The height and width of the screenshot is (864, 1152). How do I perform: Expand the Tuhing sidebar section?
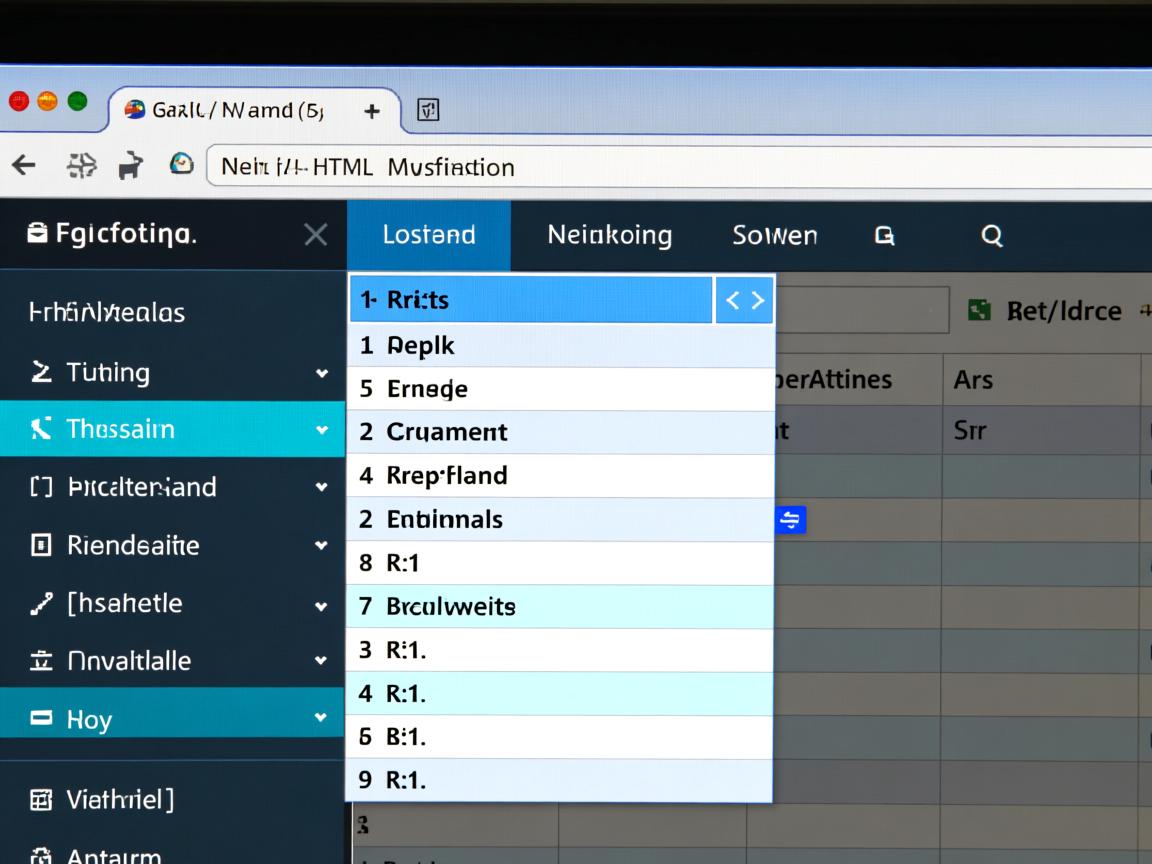[x=321, y=373]
